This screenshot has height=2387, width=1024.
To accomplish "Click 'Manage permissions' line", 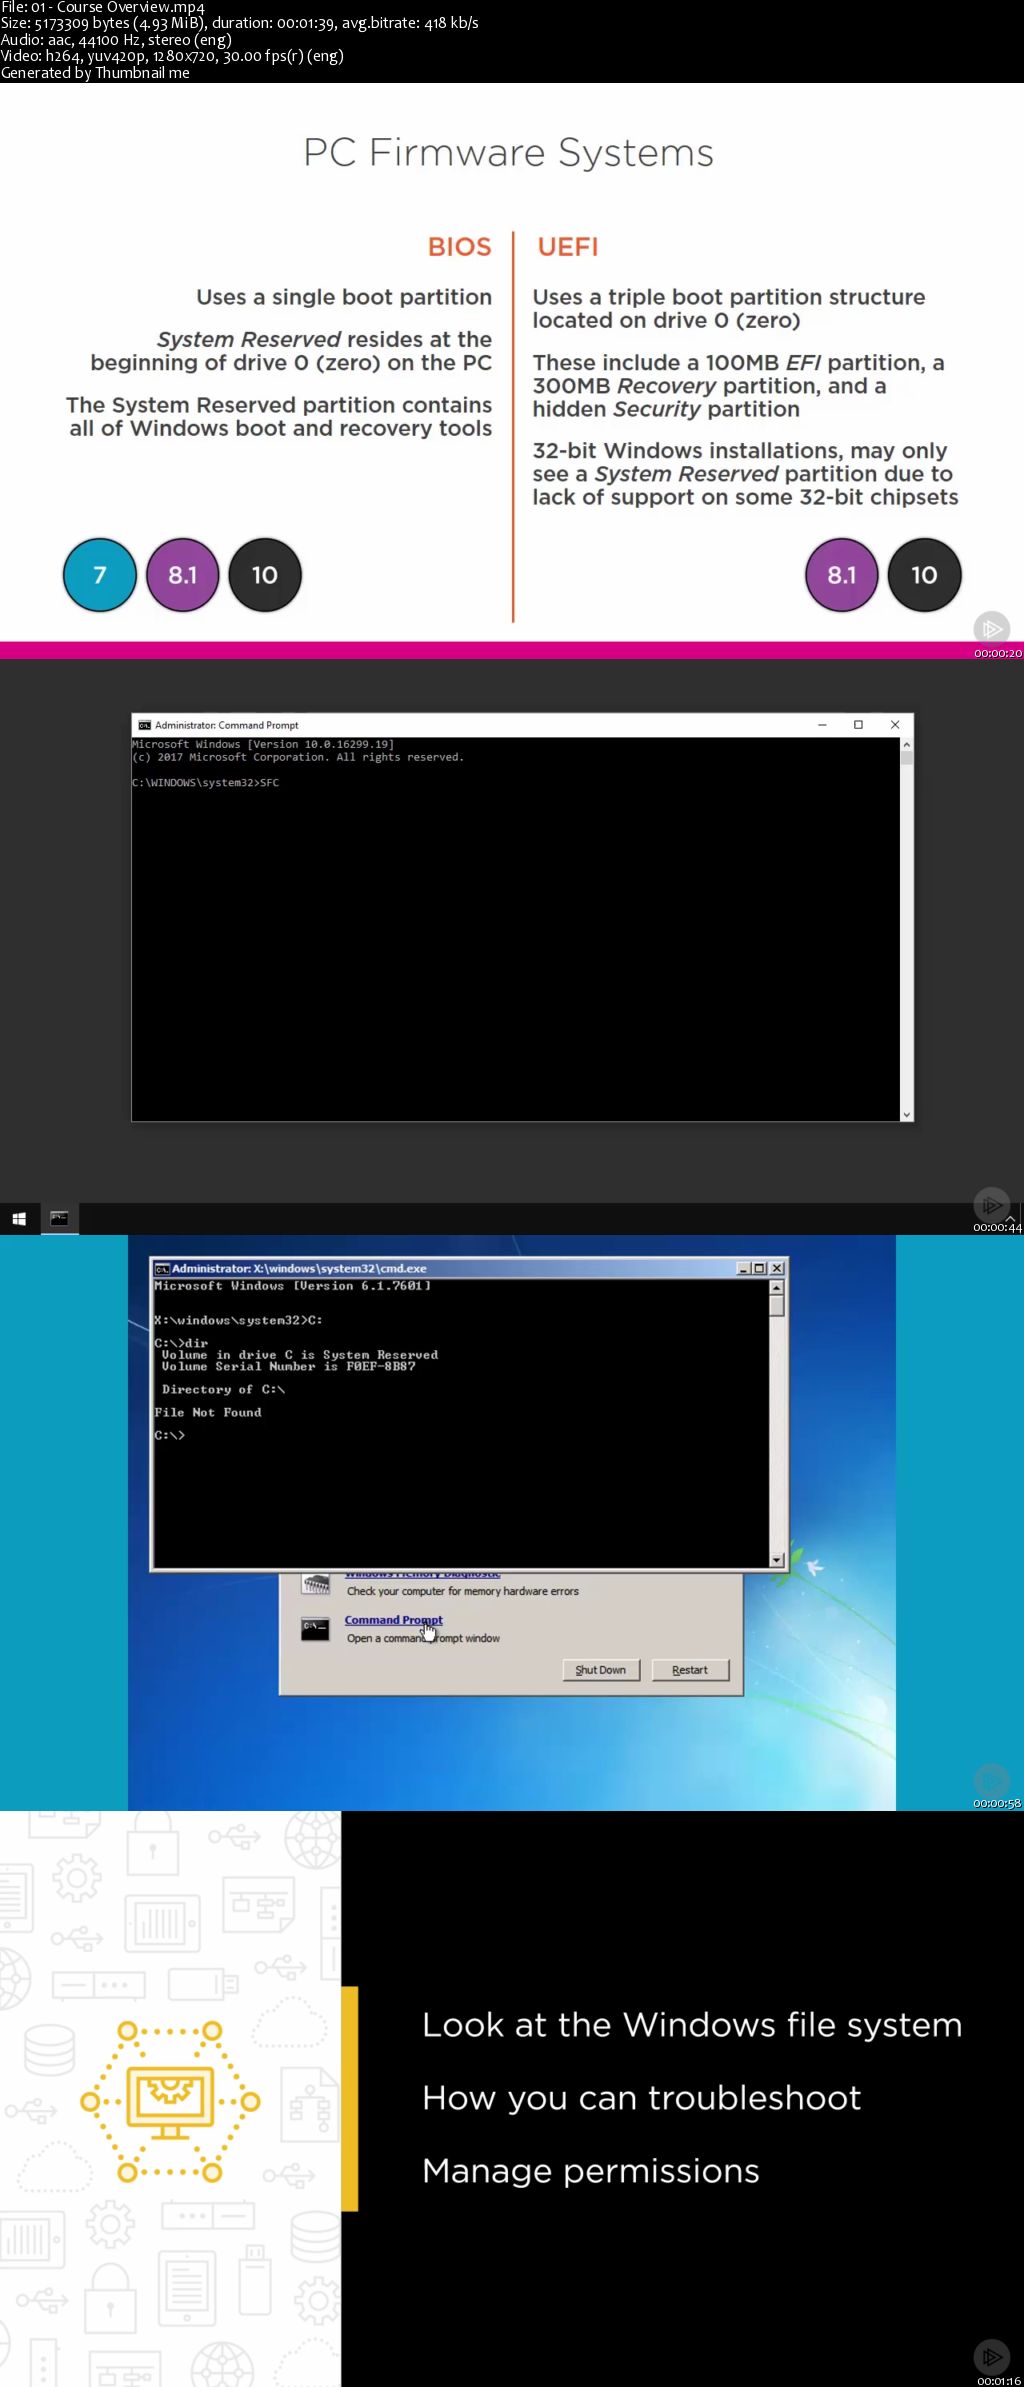I will (591, 2171).
